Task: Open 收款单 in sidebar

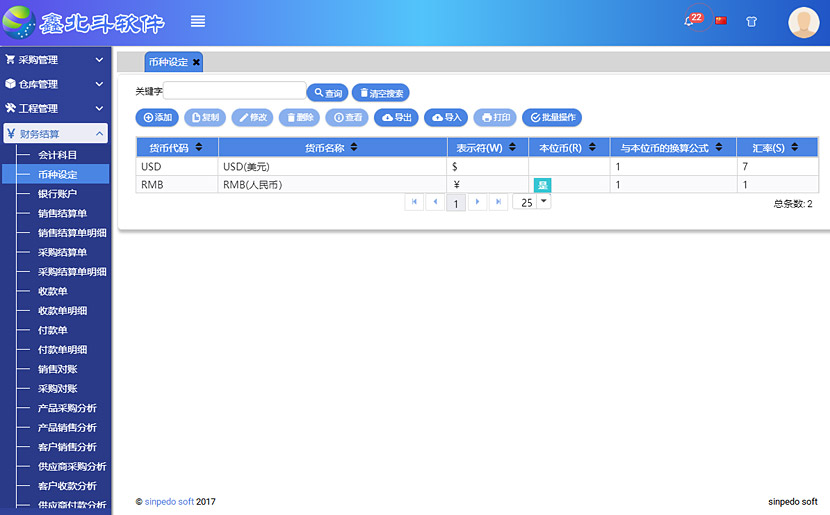Action: (x=52, y=291)
